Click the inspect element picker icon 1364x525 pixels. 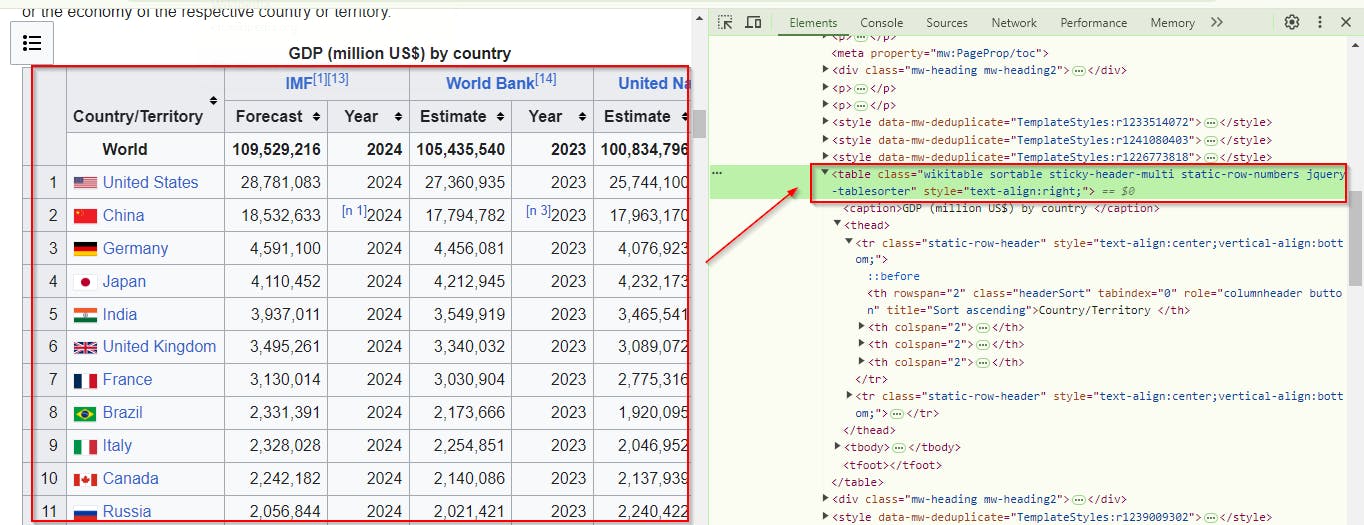[726, 22]
